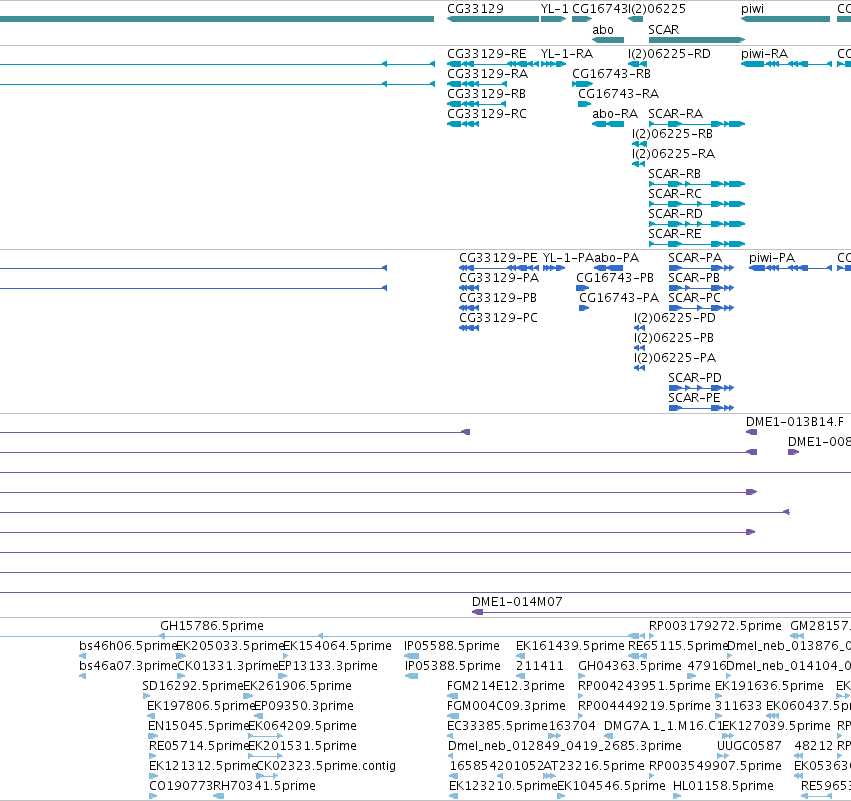Click EST label IP05388.5prime
The height and width of the screenshot is (801, 851).
pos(452,666)
